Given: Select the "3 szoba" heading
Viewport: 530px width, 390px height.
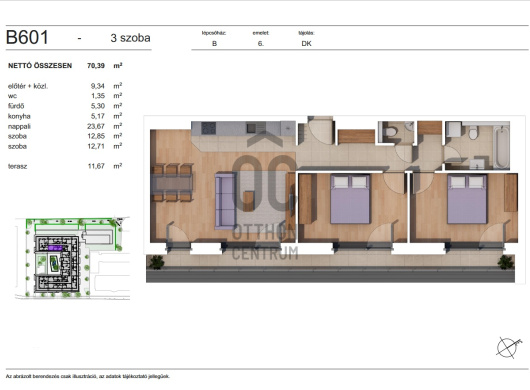Looking at the screenshot, I should pyautogui.click(x=130, y=38).
